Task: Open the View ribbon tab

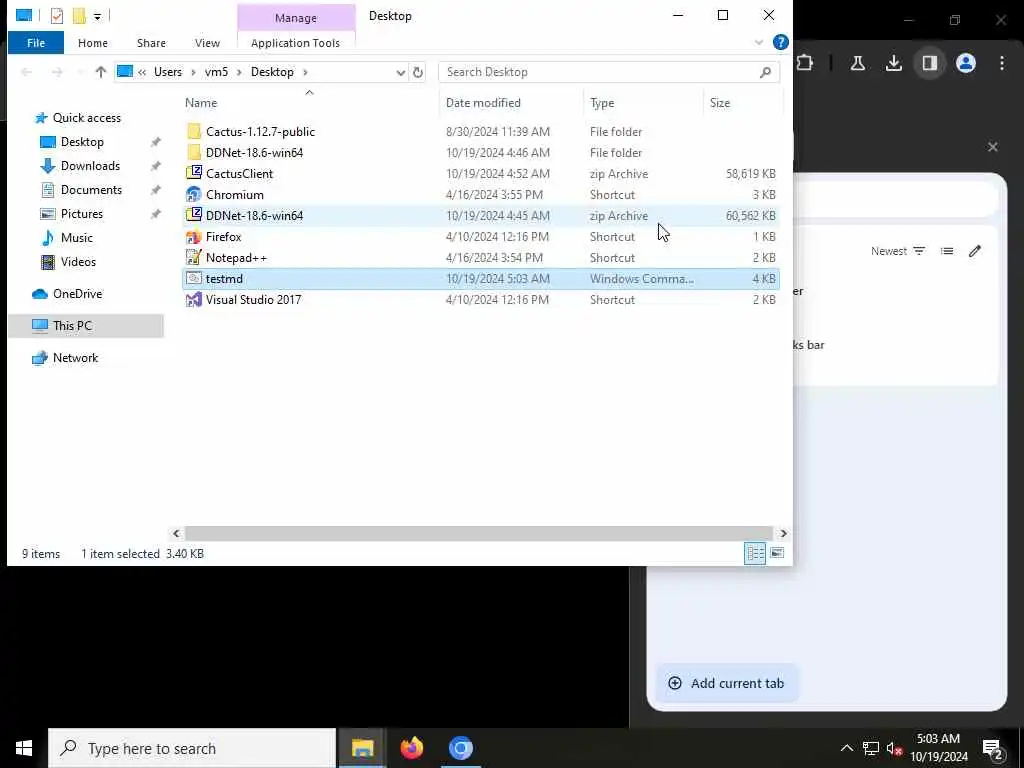Action: click(x=207, y=43)
